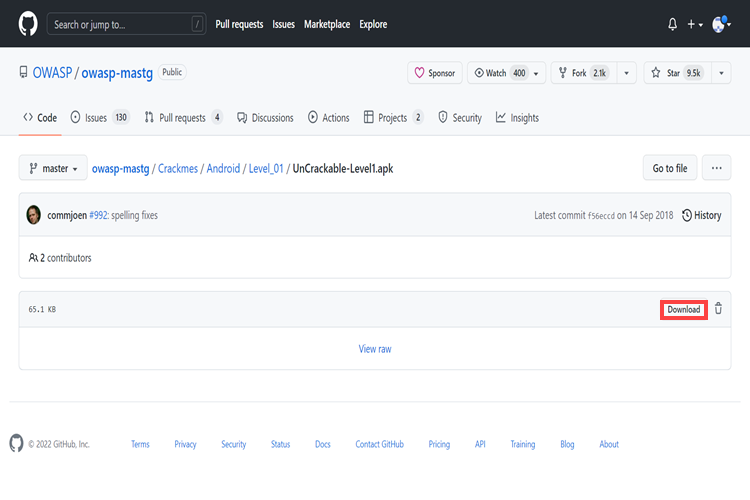The image size is (750, 500).
Task: Open commit f56eccd
Action: click(601, 216)
